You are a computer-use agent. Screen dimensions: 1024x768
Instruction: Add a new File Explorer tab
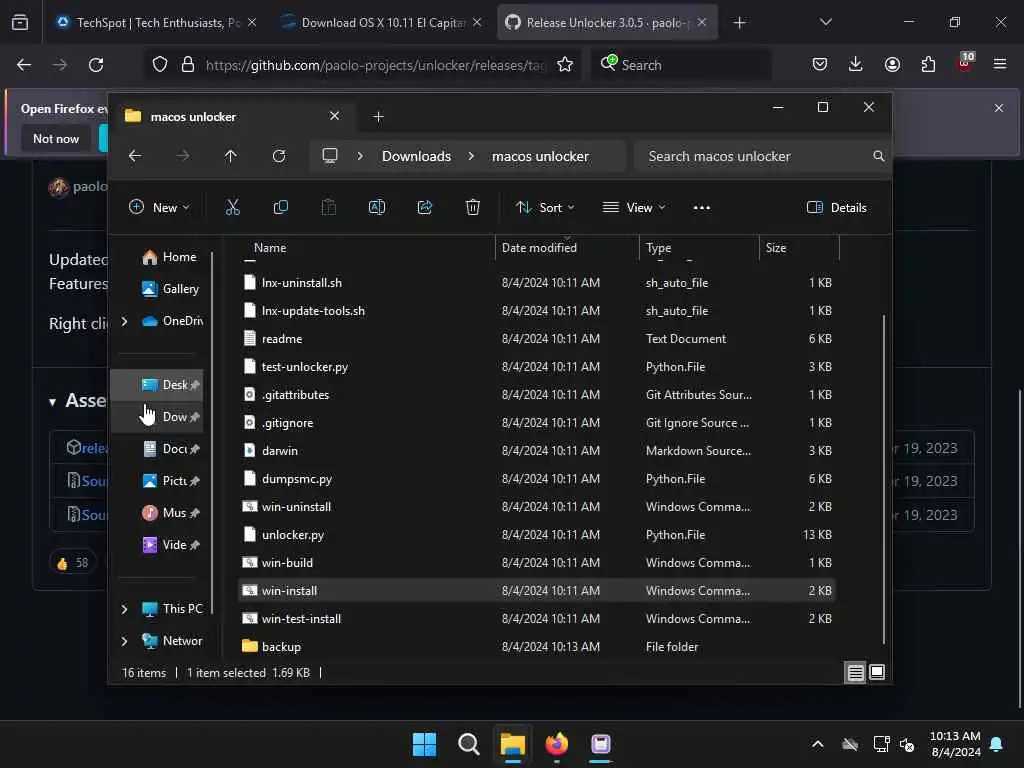[x=378, y=116]
